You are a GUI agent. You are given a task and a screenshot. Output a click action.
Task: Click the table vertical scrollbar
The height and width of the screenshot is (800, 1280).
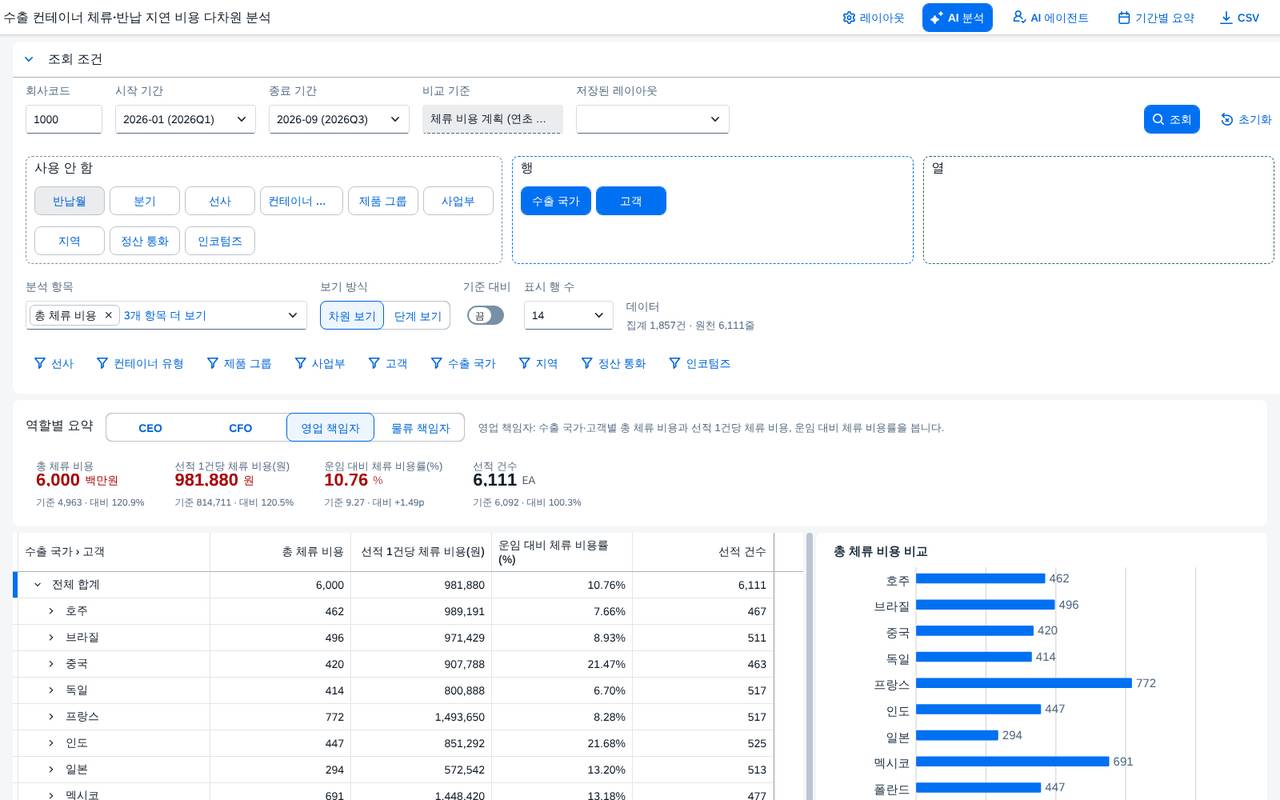809,666
